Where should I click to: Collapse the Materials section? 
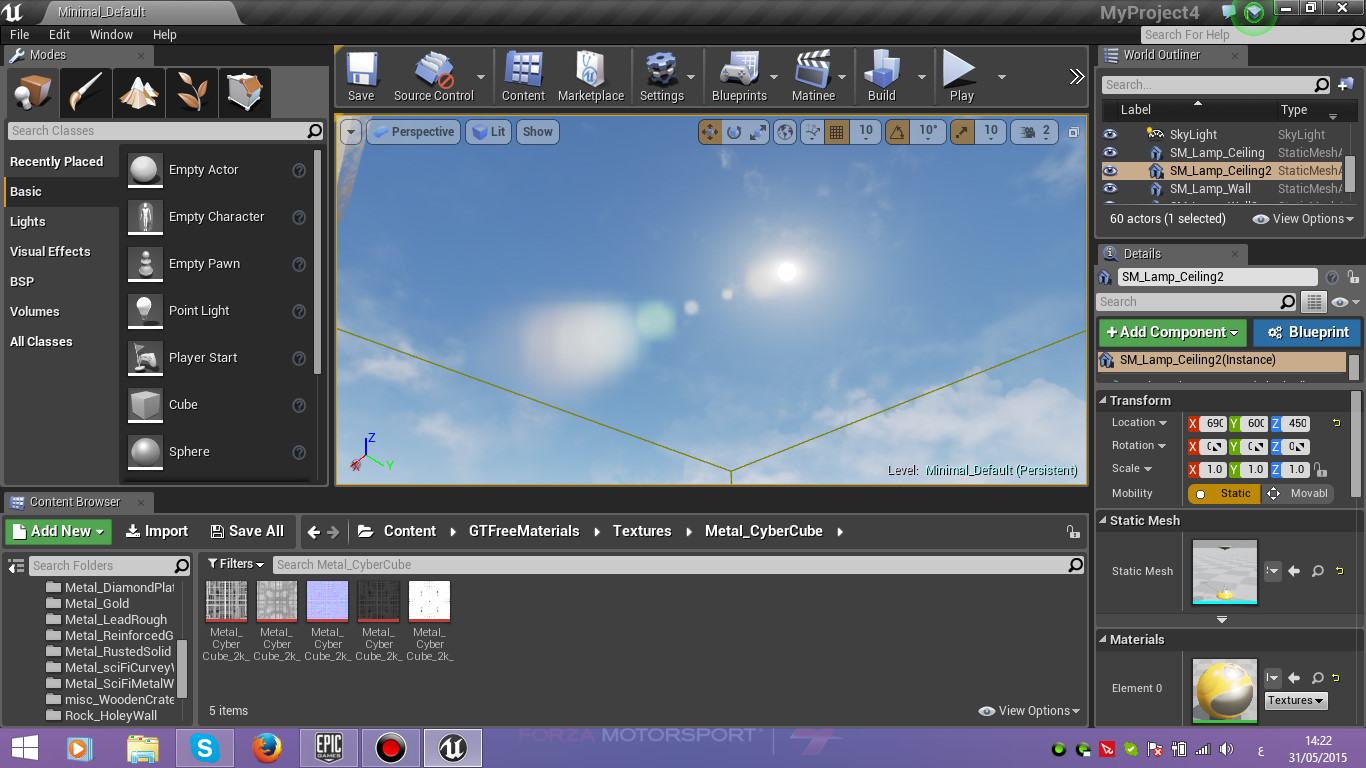(1104, 639)
